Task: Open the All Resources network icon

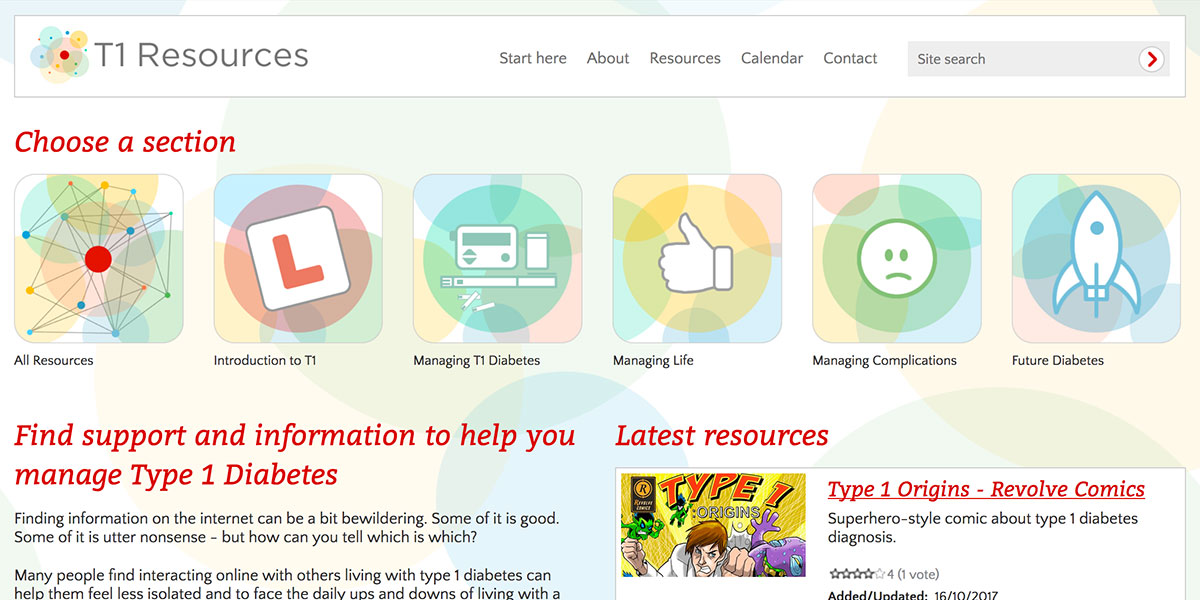Action: tap(99, 259)
